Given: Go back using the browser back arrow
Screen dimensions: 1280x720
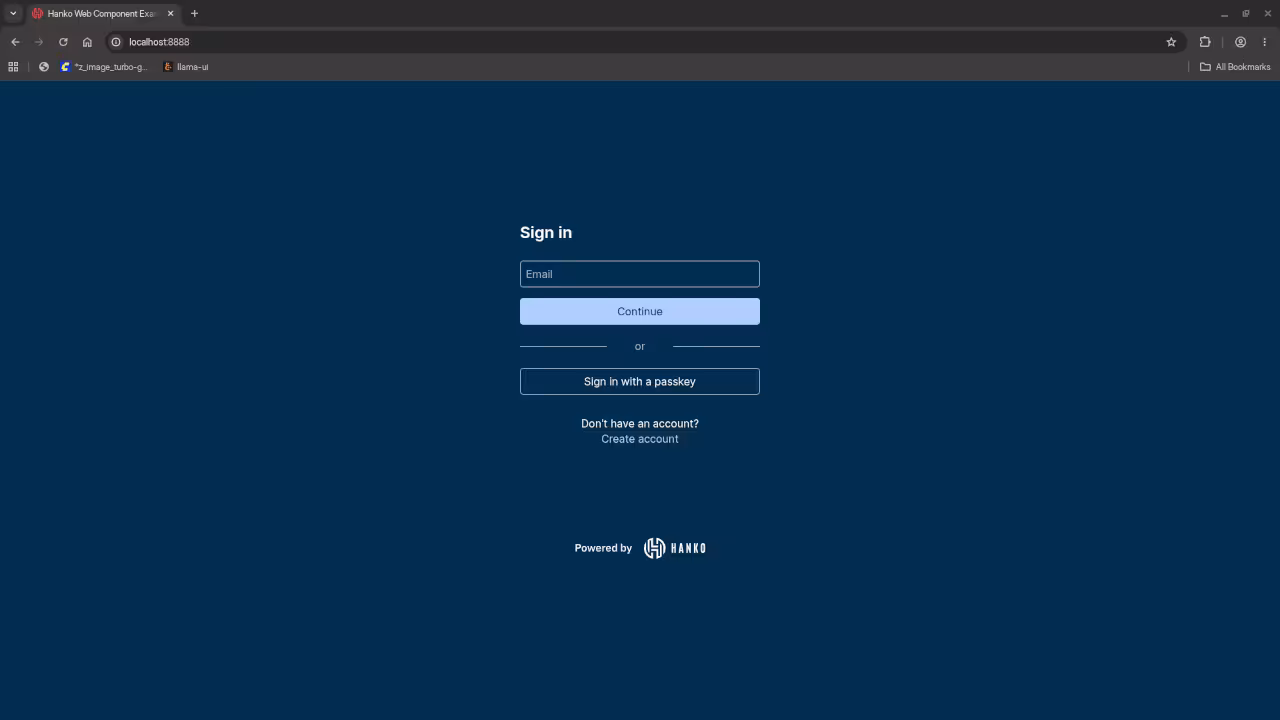Looking at the screenshot, I should coord(15,42).
